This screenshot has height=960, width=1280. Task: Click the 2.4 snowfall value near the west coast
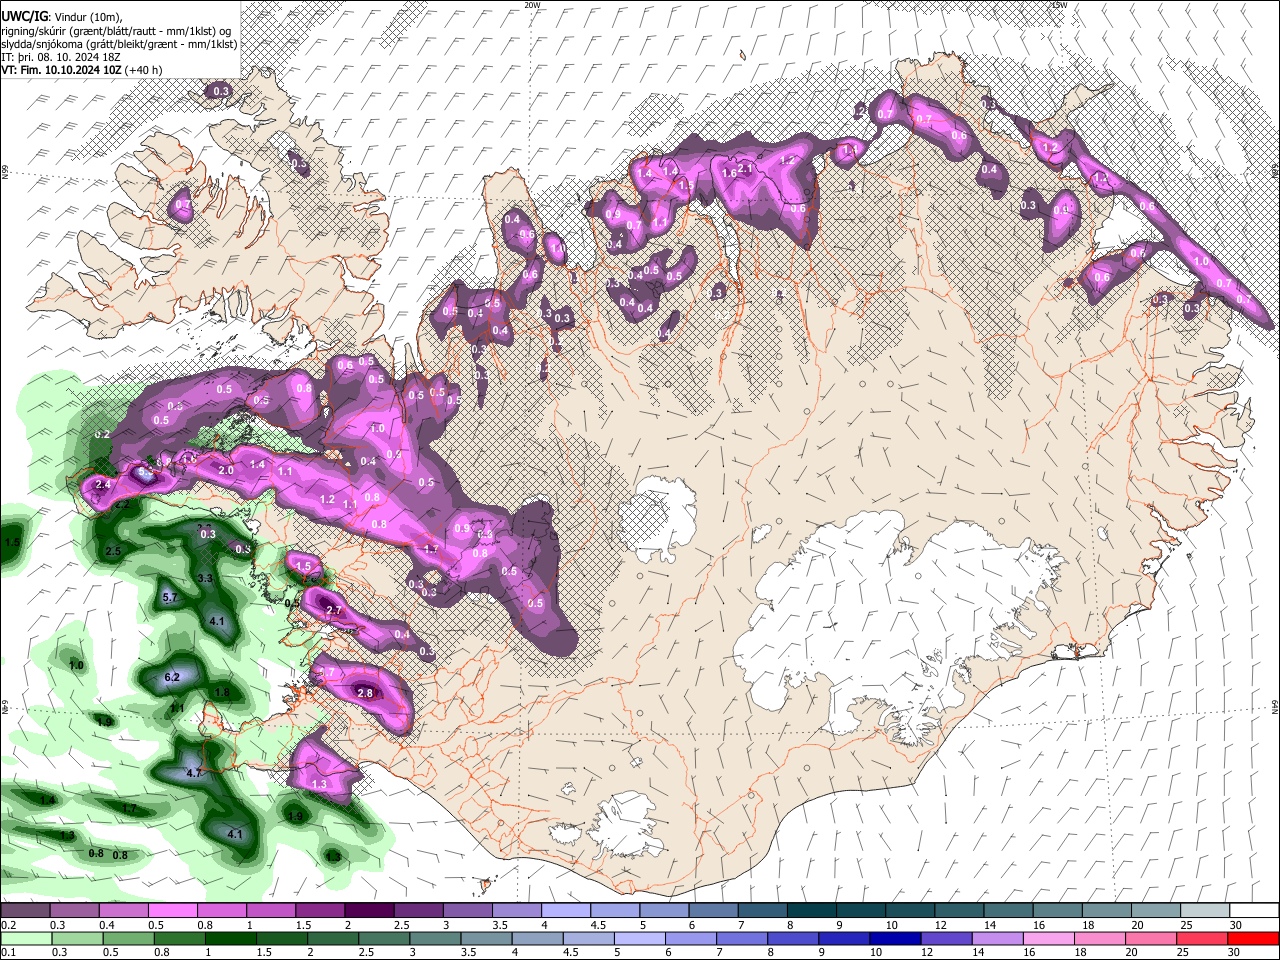click(x=103, y=485)
